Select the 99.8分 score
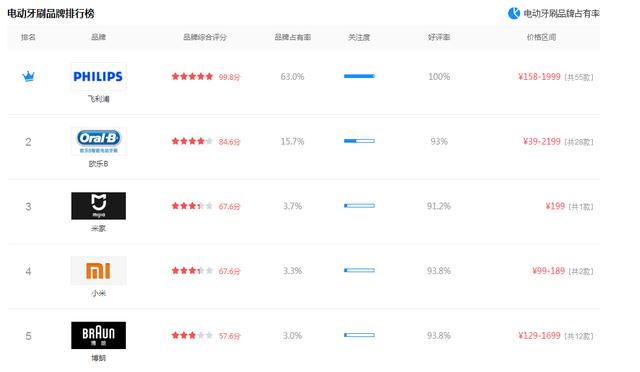640x372 pixels. 229,77
